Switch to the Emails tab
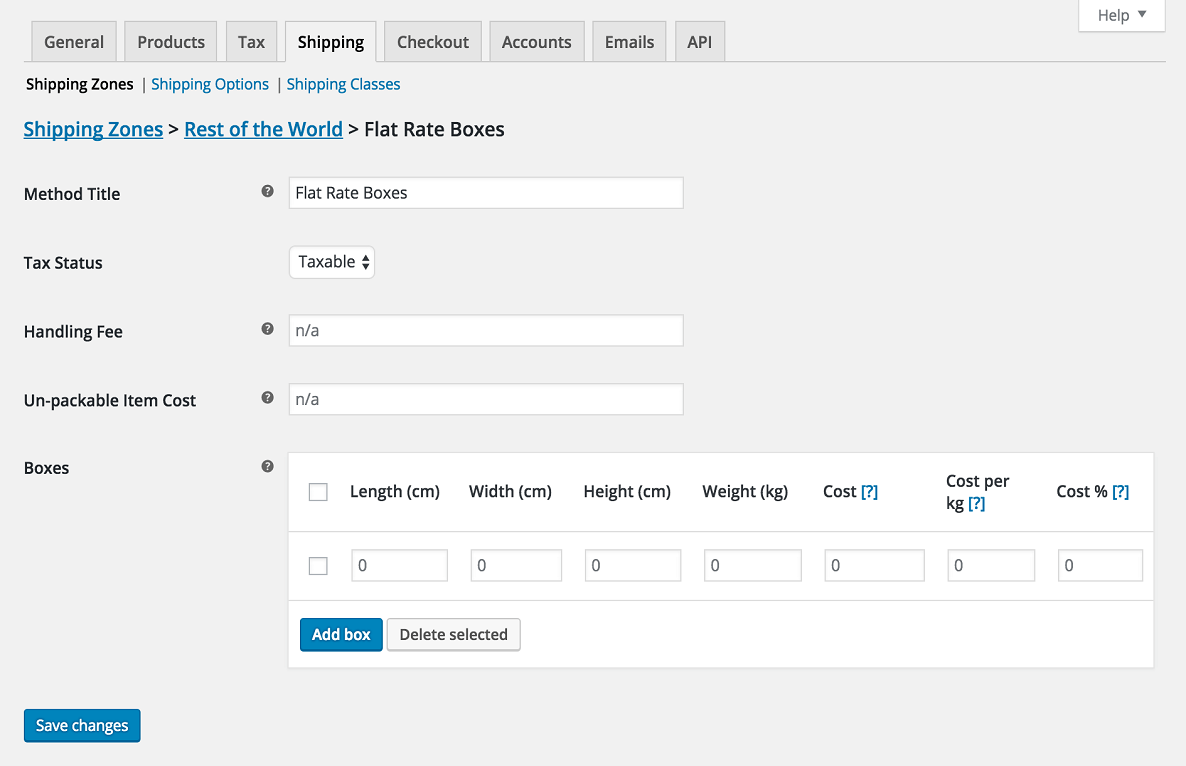 (628, 41)
